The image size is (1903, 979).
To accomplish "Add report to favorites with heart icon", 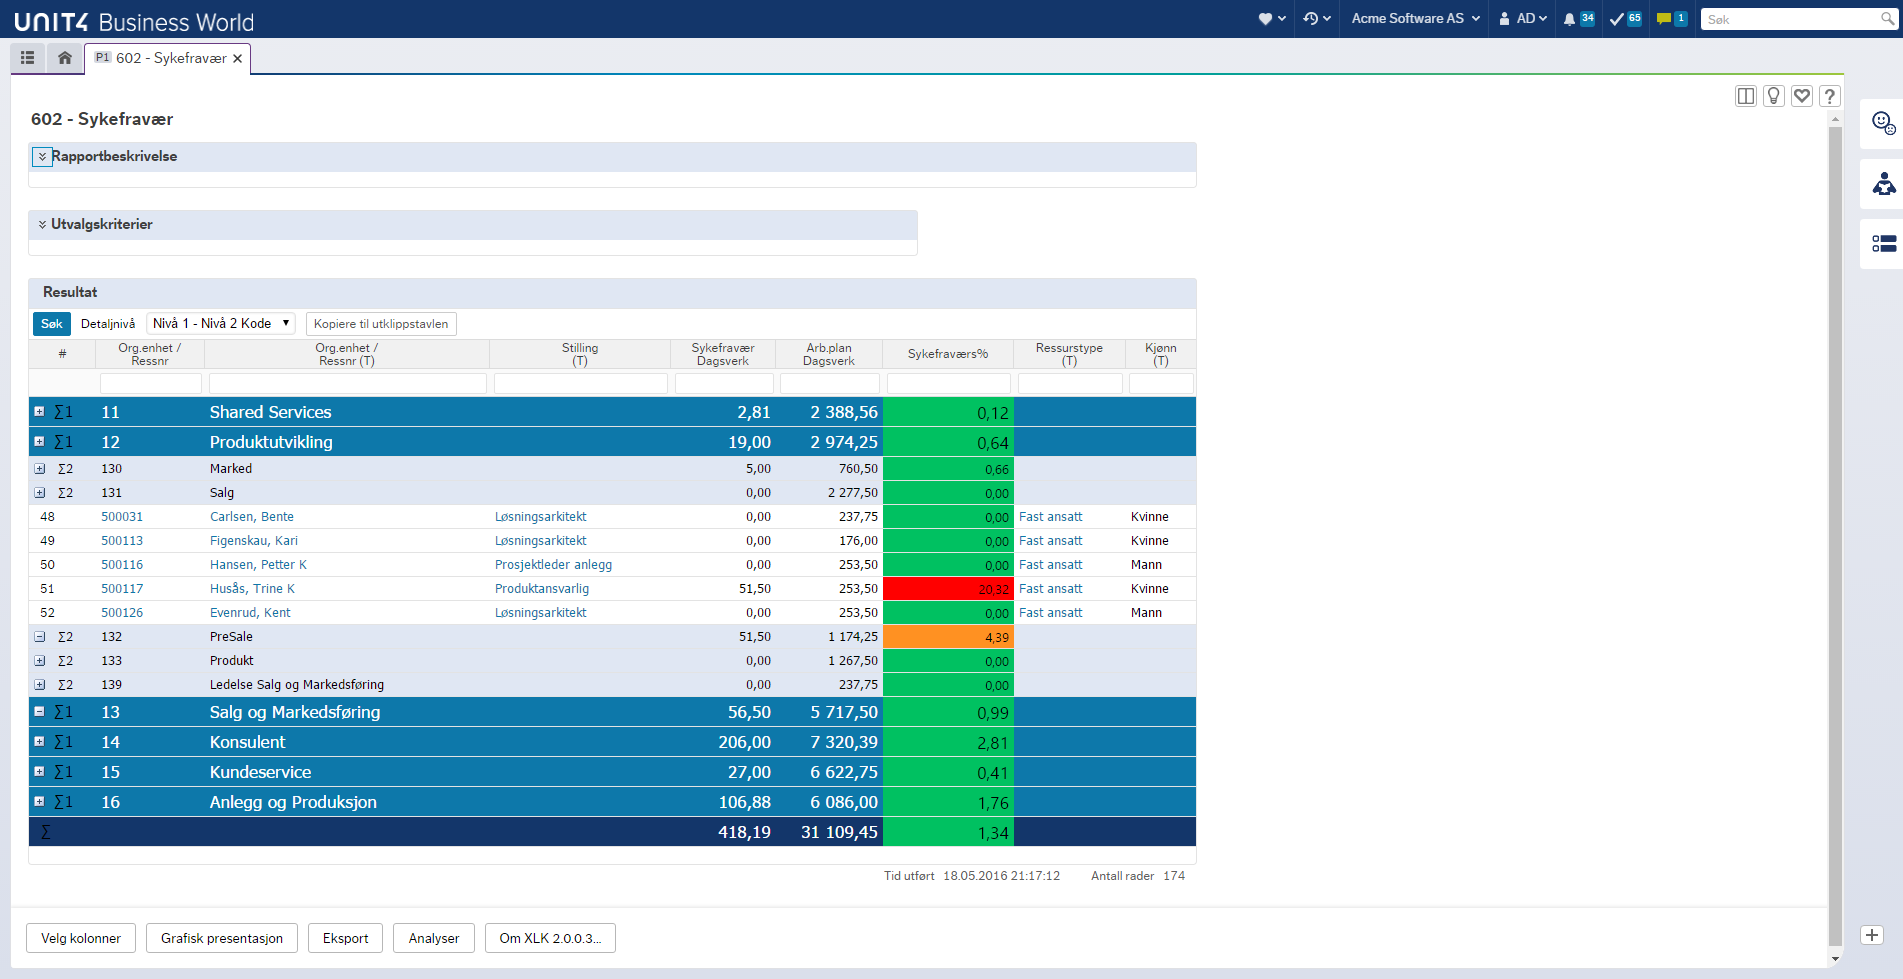I will point(1802,96).
